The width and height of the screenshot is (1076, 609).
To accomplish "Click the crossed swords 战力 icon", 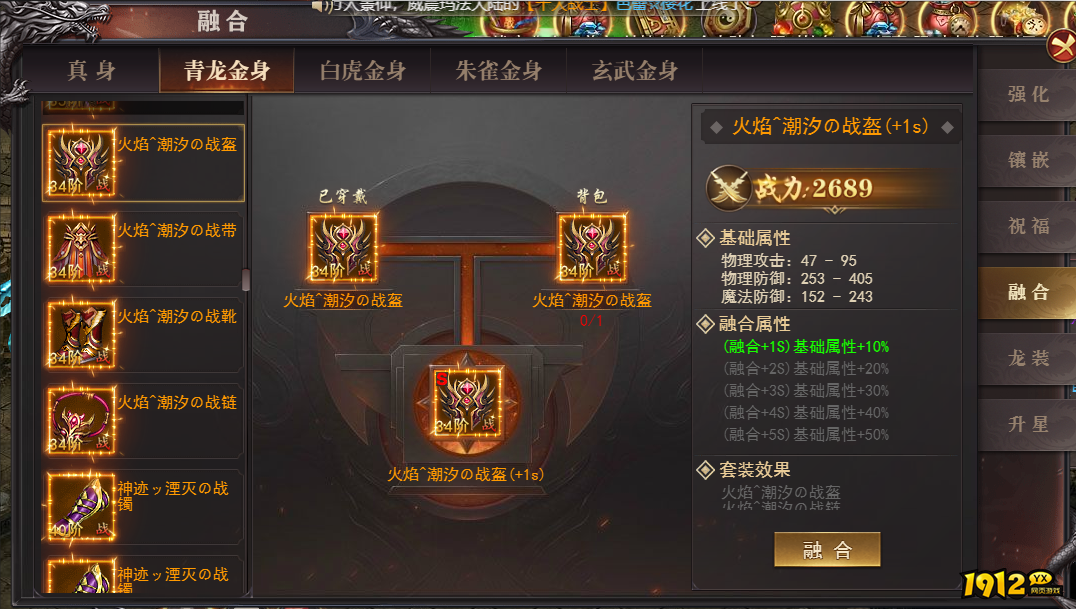I will click(x=728, y=187).
